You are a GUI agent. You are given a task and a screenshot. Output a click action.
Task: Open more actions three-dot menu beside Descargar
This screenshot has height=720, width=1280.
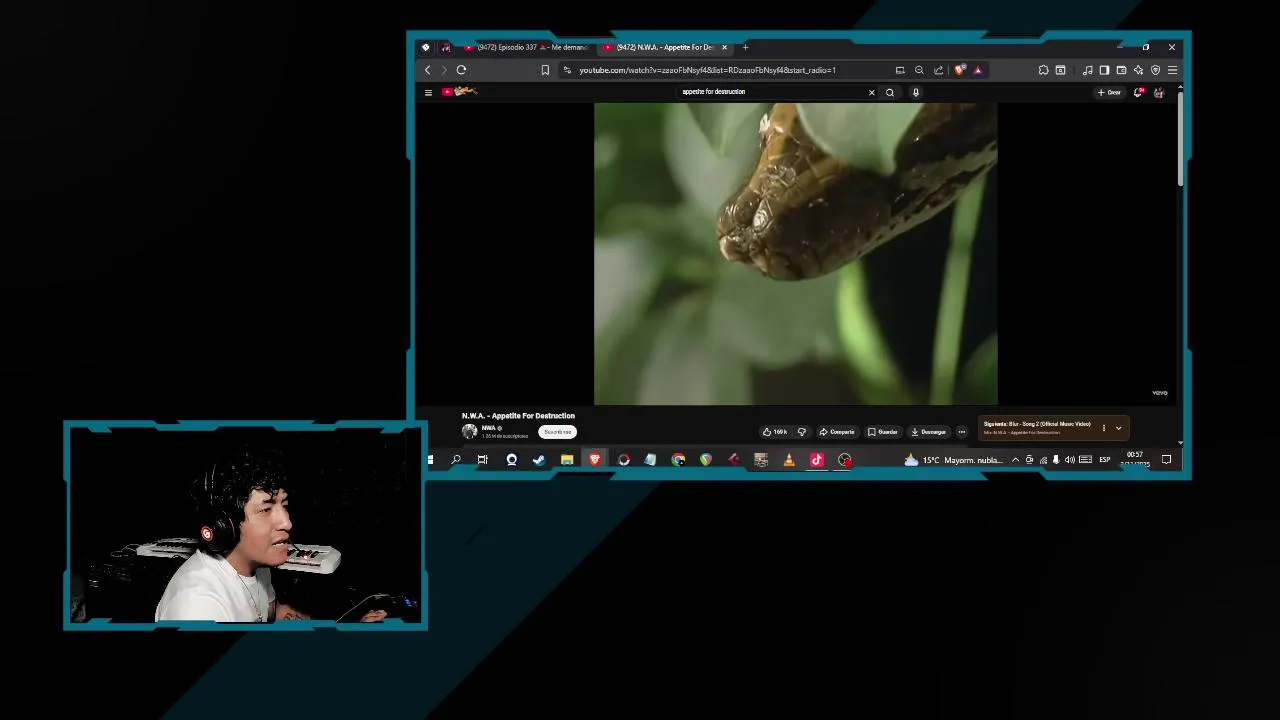[x=962, y=432]
